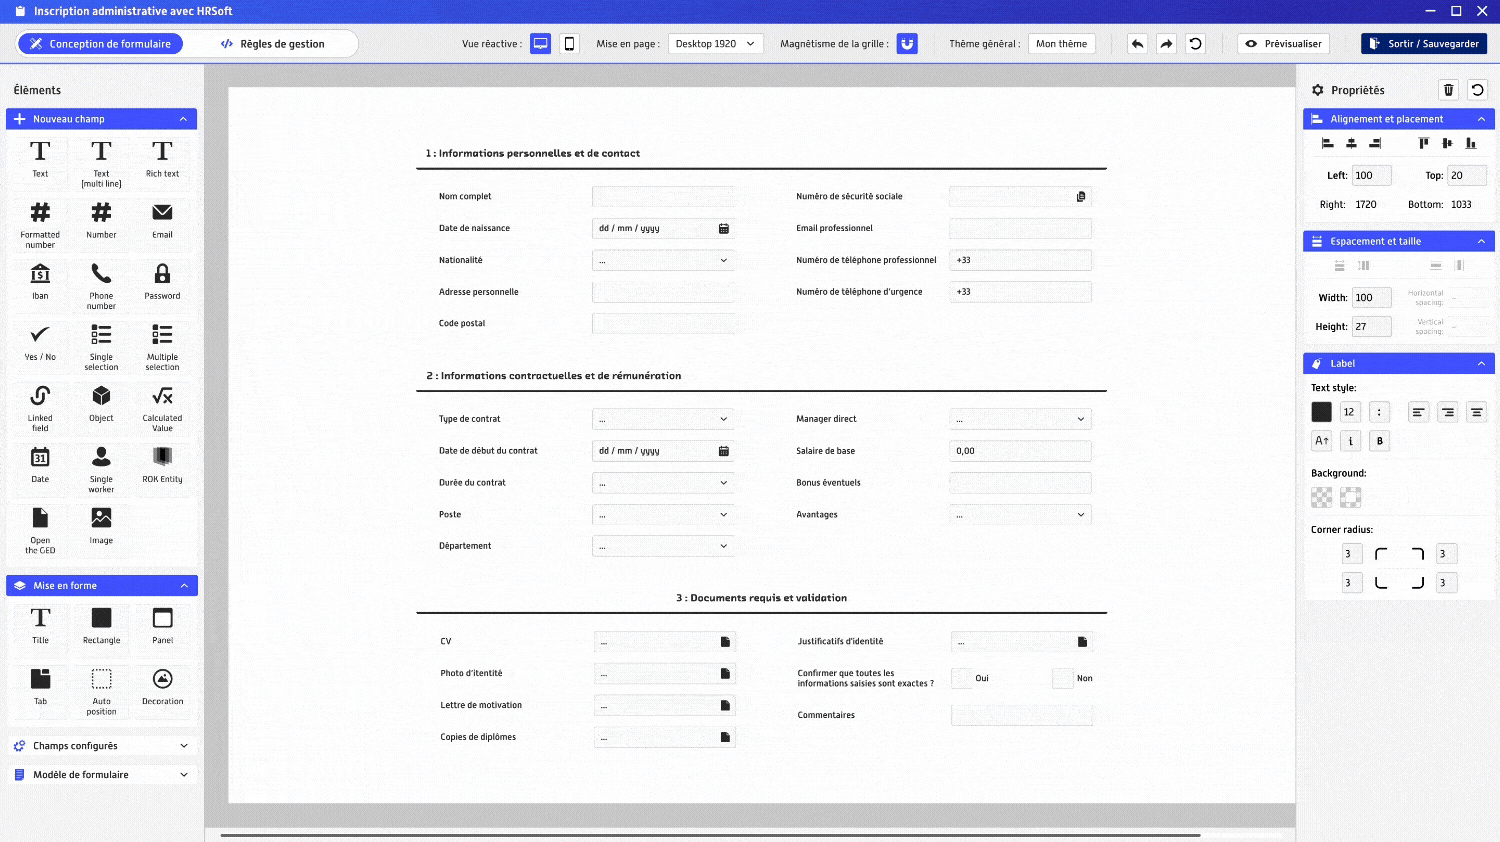
Task: Open the Mise en page dropdown
Action: (714, 43)
